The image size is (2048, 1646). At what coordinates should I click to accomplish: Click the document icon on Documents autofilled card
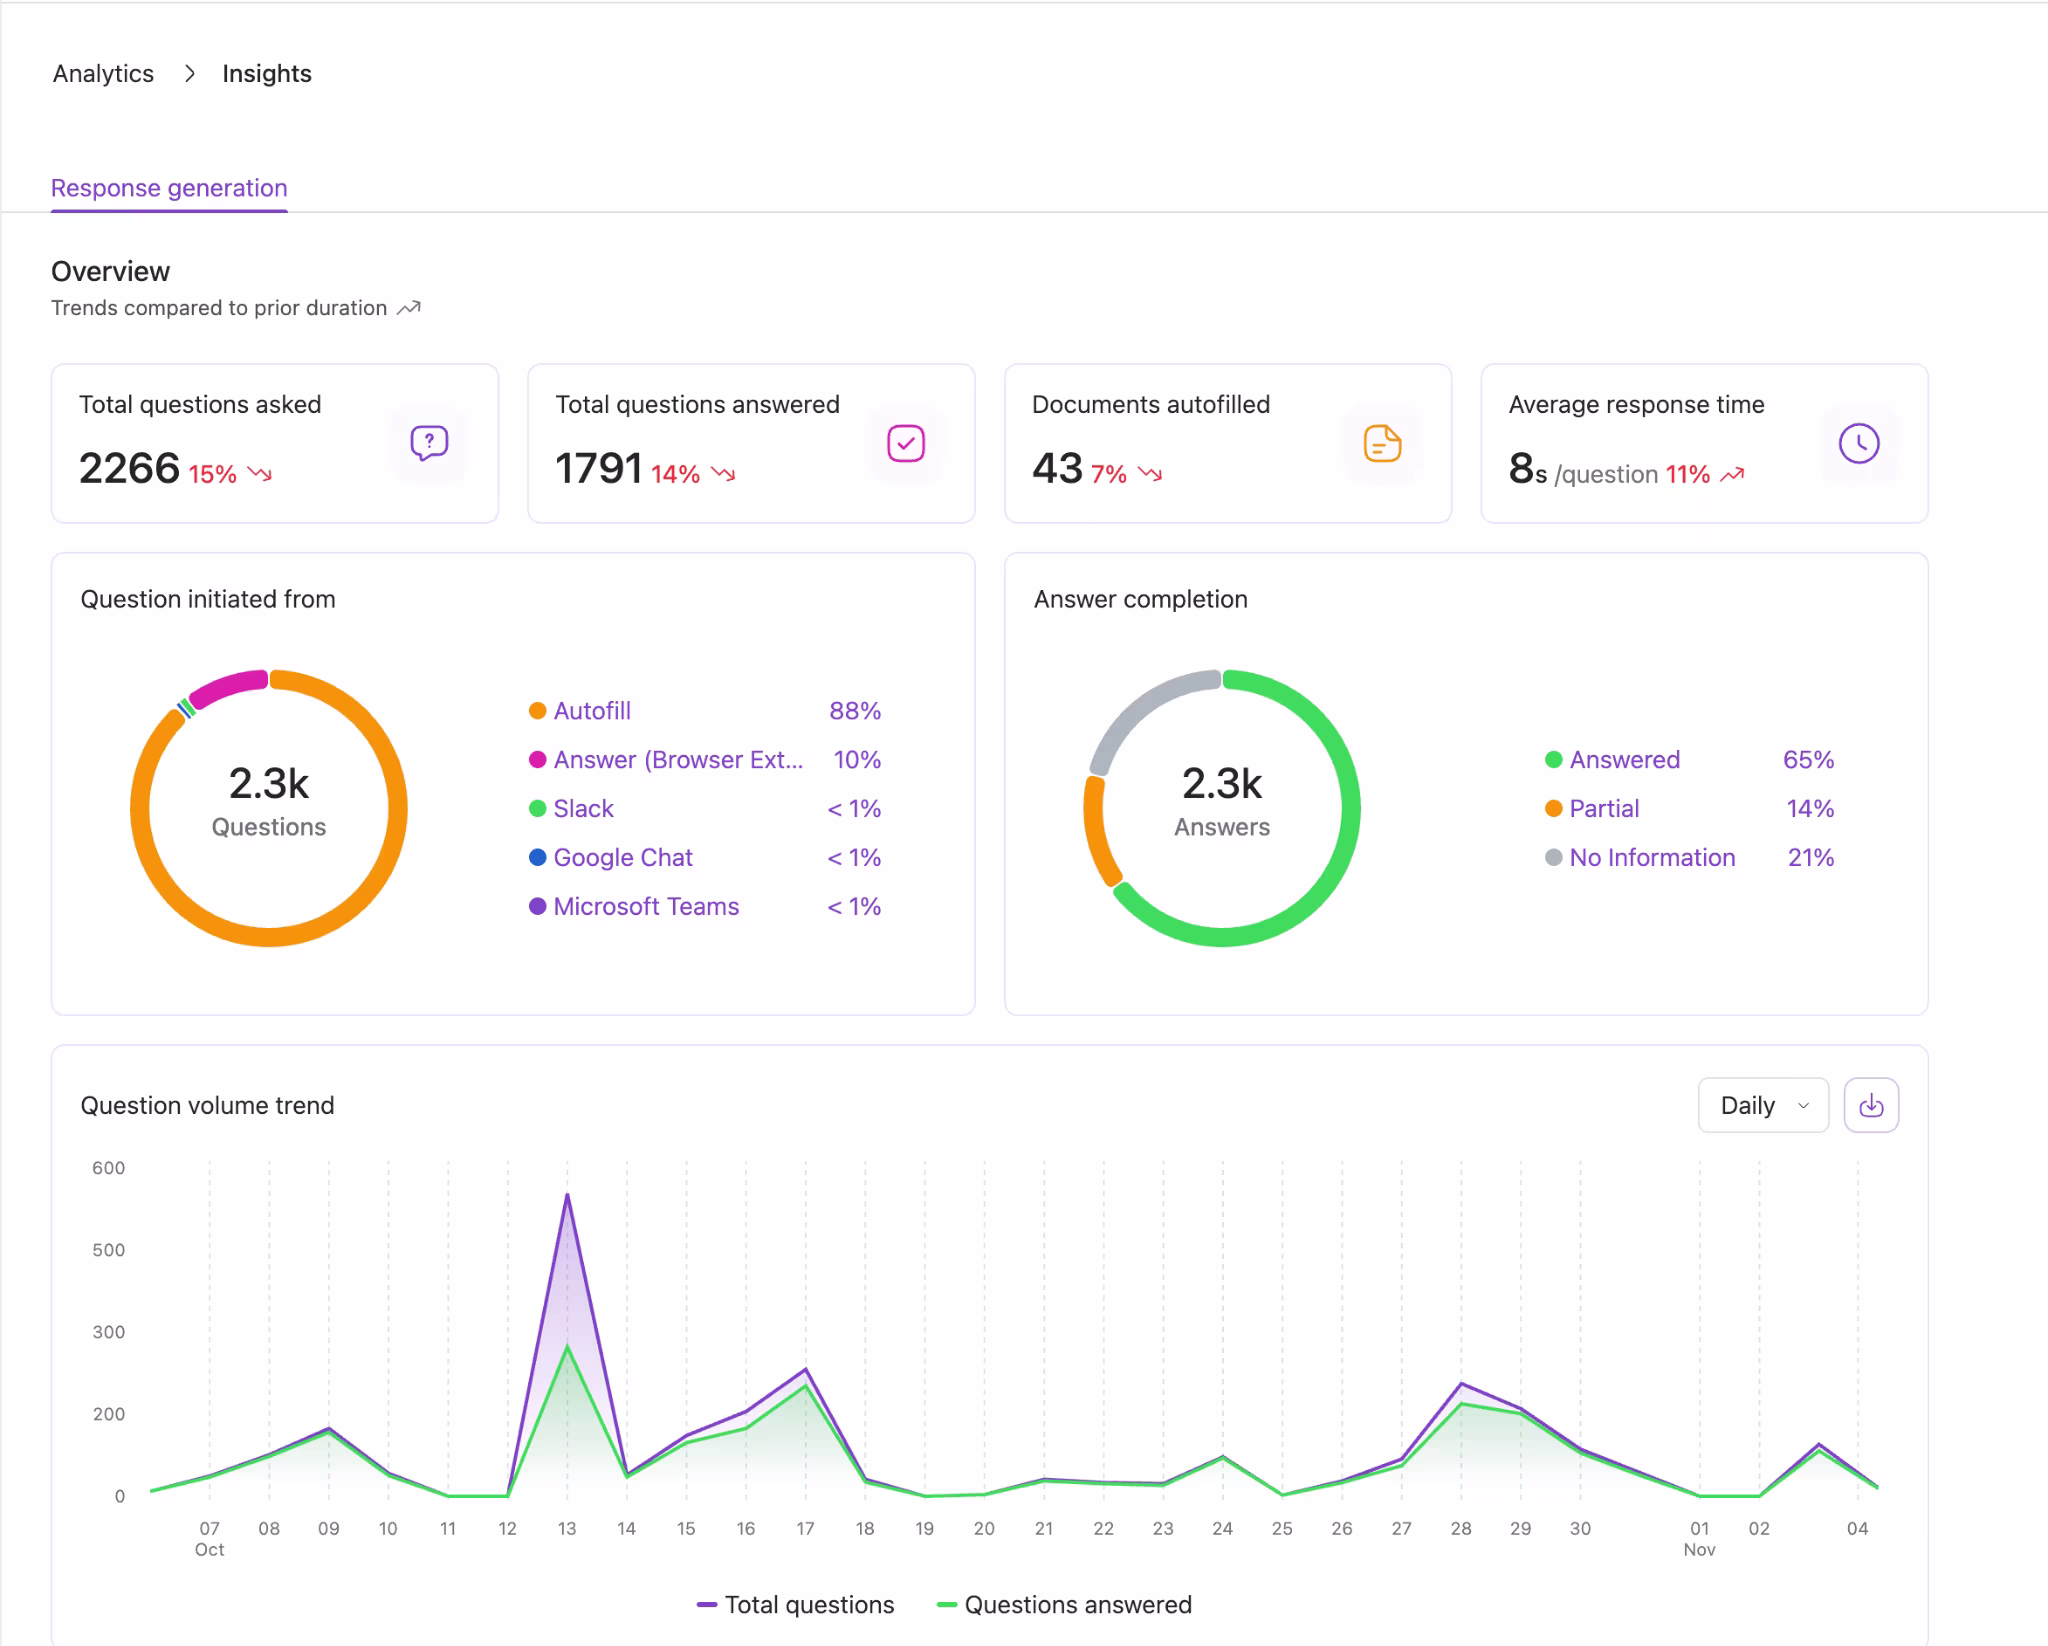pyautogui.click(x=1383, y=443)
